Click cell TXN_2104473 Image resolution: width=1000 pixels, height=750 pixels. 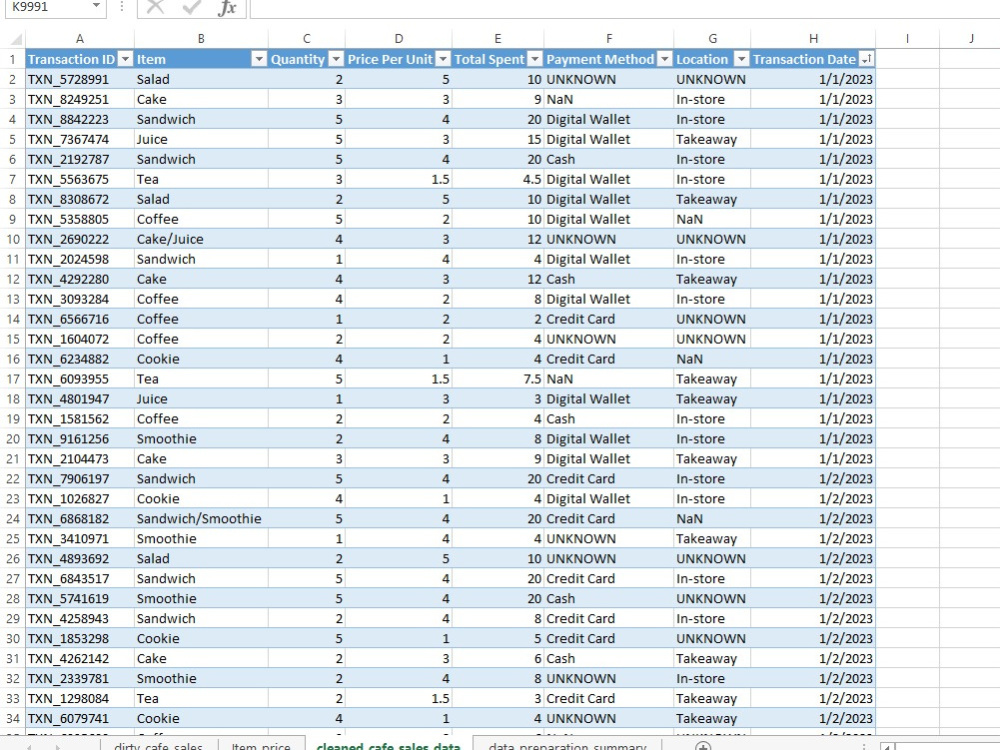pos(80,459)
